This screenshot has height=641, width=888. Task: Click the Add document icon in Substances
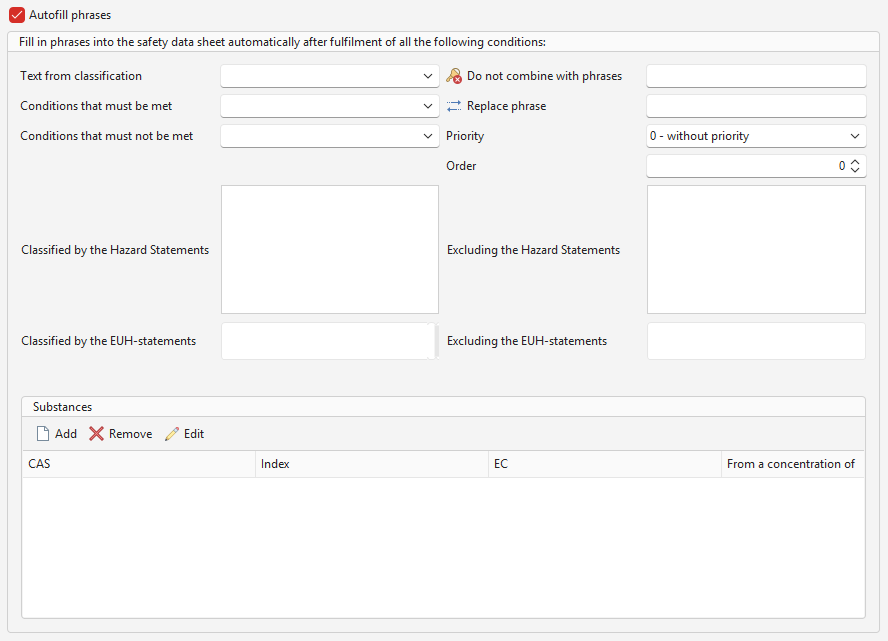tap(42, 434)
